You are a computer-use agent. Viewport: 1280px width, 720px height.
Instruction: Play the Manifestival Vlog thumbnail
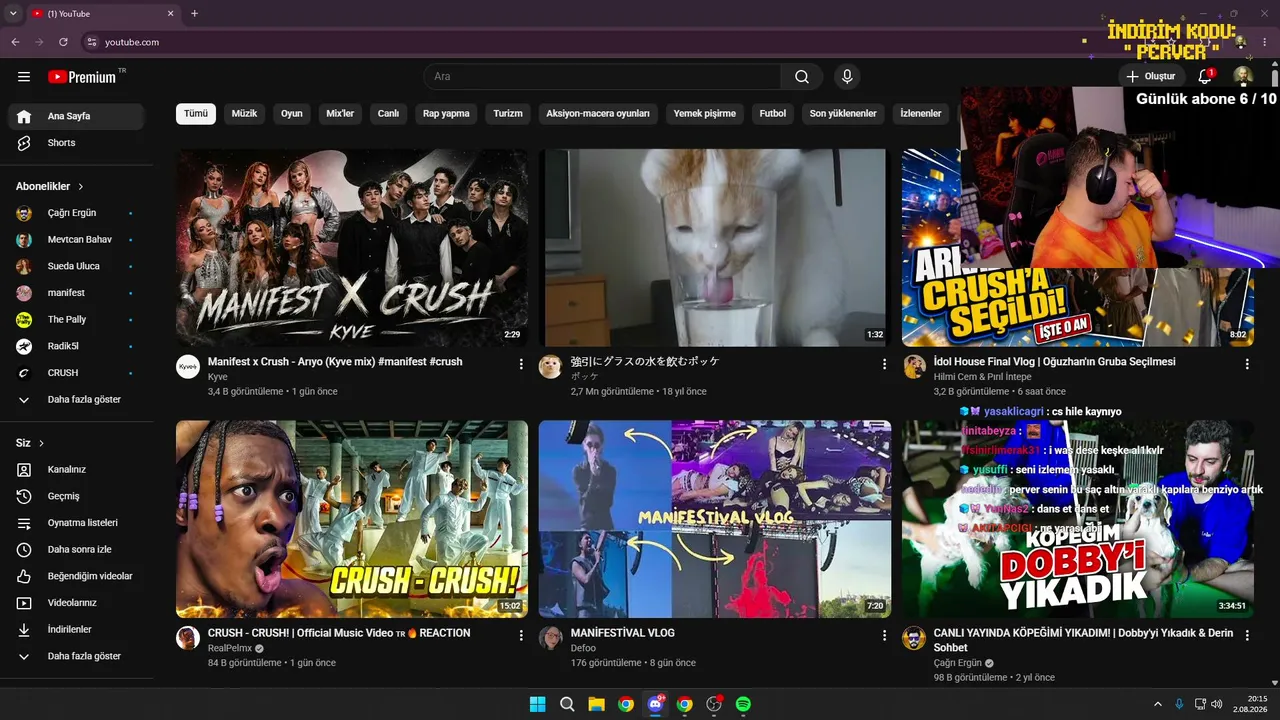point(715,519)
